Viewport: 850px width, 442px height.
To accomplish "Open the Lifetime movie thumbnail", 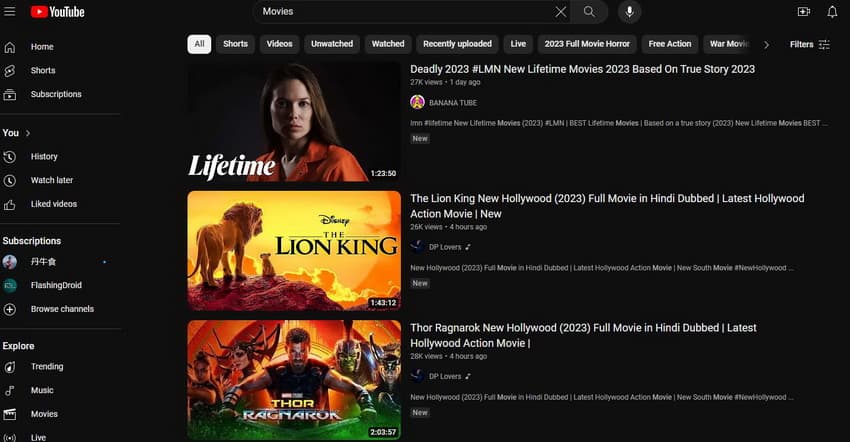I will [x=294, y=121].
